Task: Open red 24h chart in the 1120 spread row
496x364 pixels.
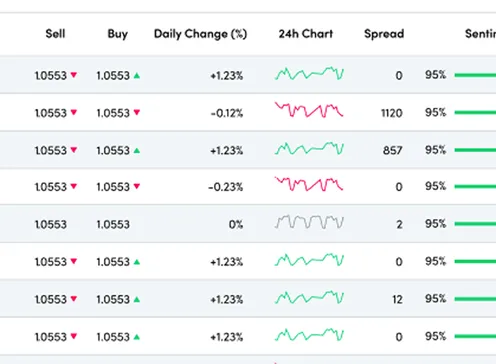Action: pyautogui.click(x=309, y=110)
